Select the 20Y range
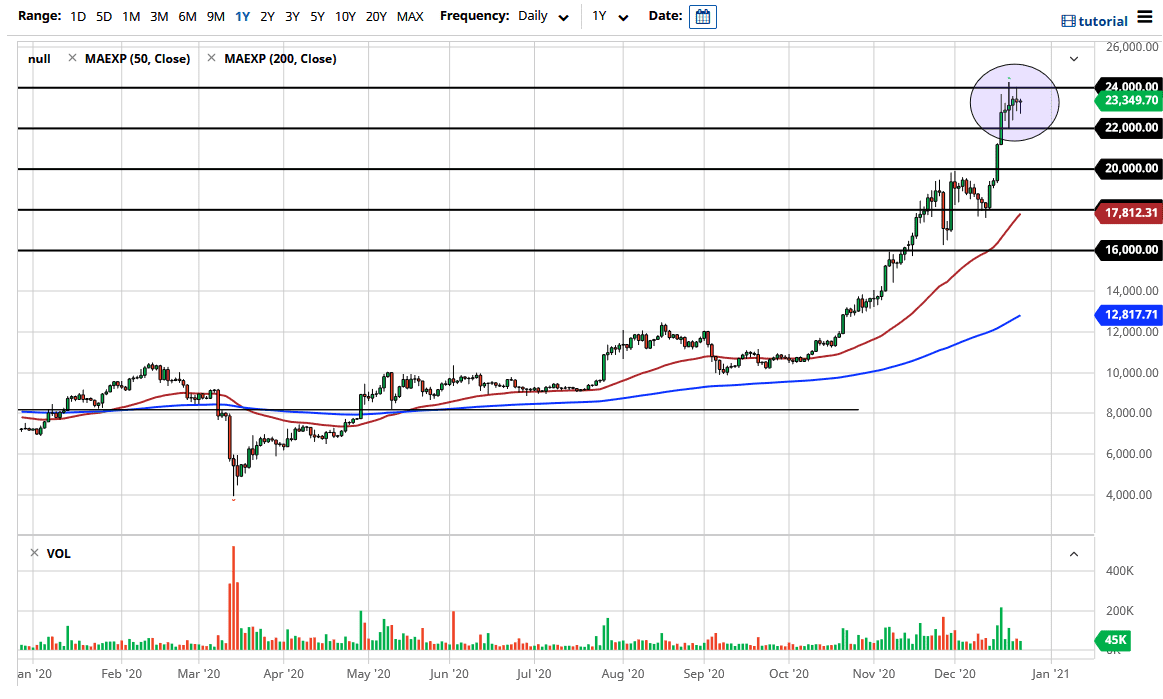The width and height of the screenshot is (1163, 699). tap(376, 16)
